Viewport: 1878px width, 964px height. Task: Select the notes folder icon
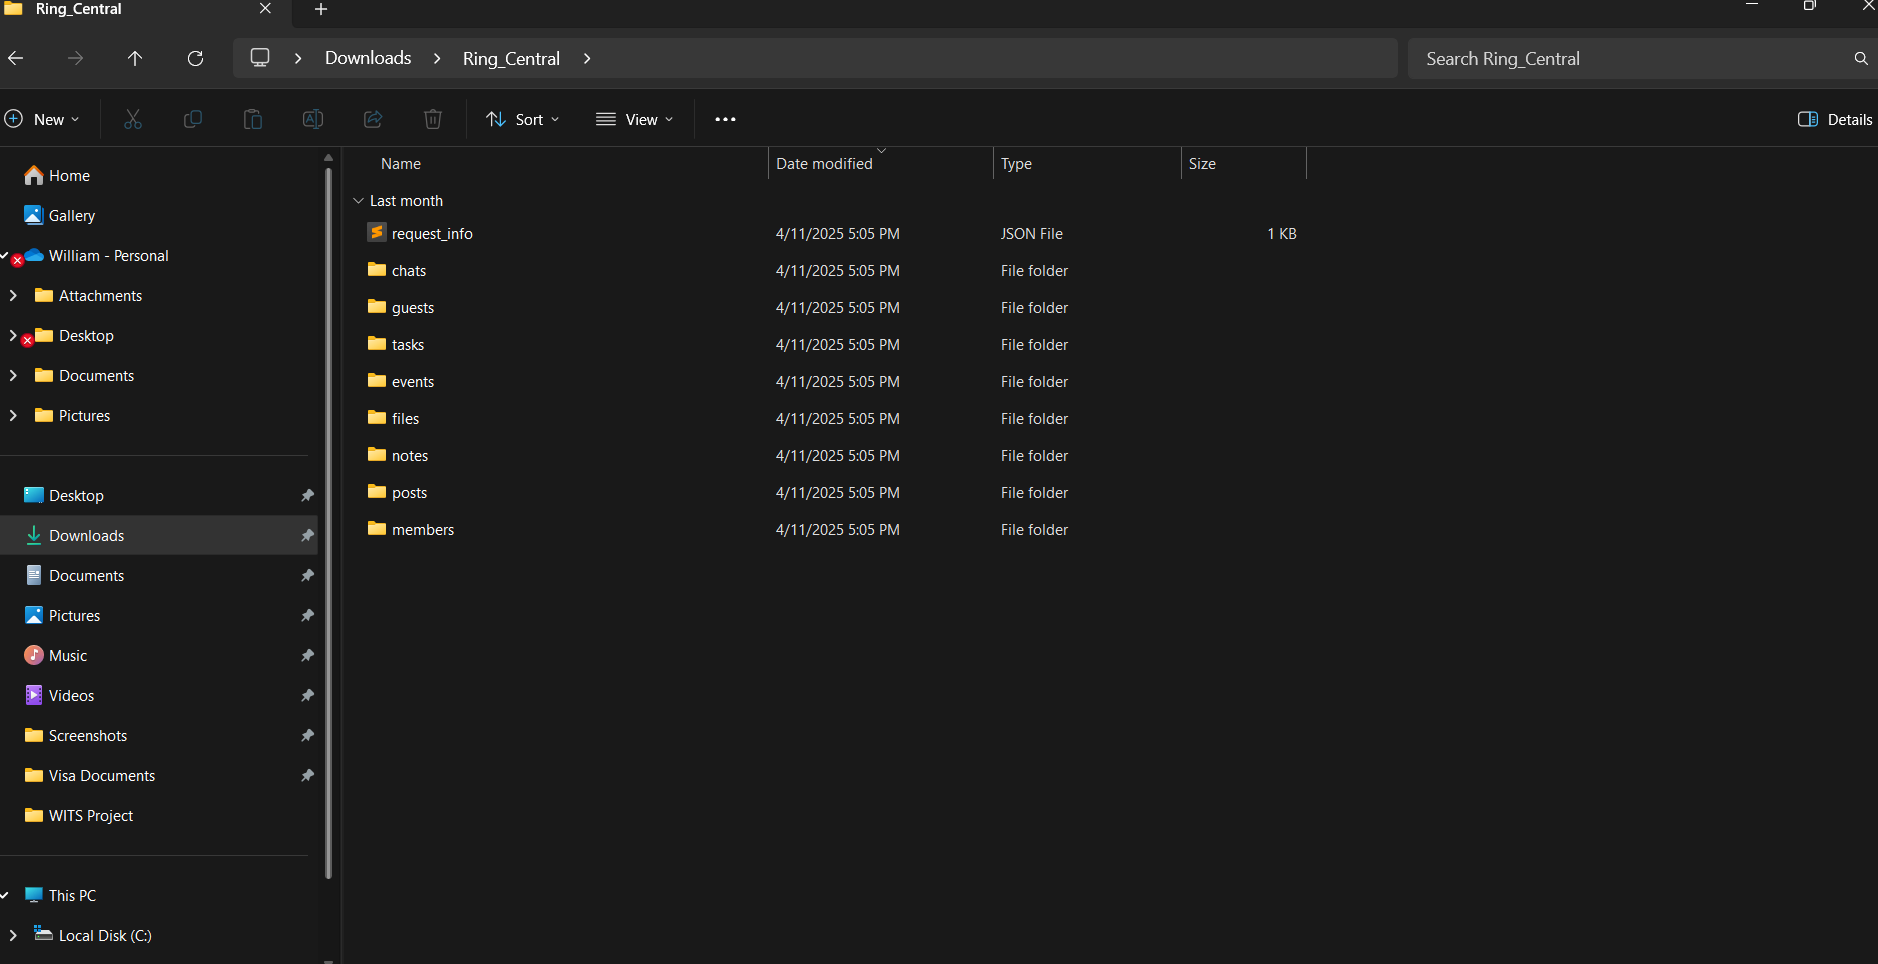[x=377, y=454]
